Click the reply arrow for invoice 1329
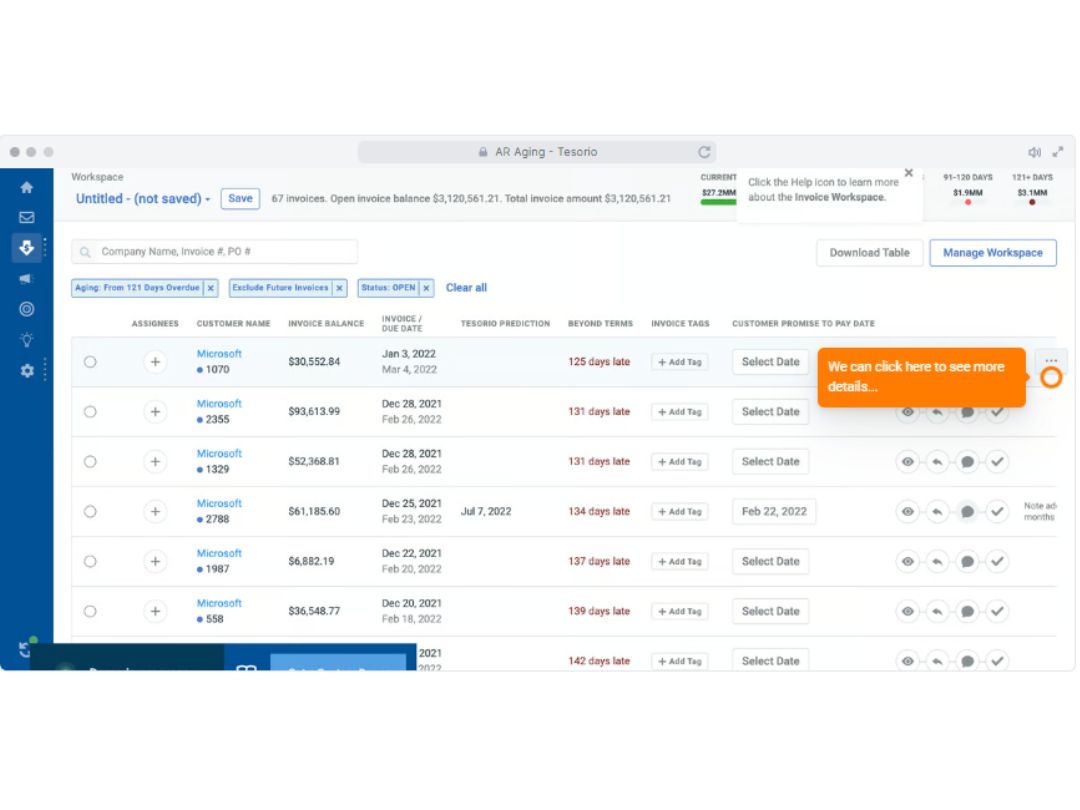1080x810 pixels. click(x=937, y=461)
